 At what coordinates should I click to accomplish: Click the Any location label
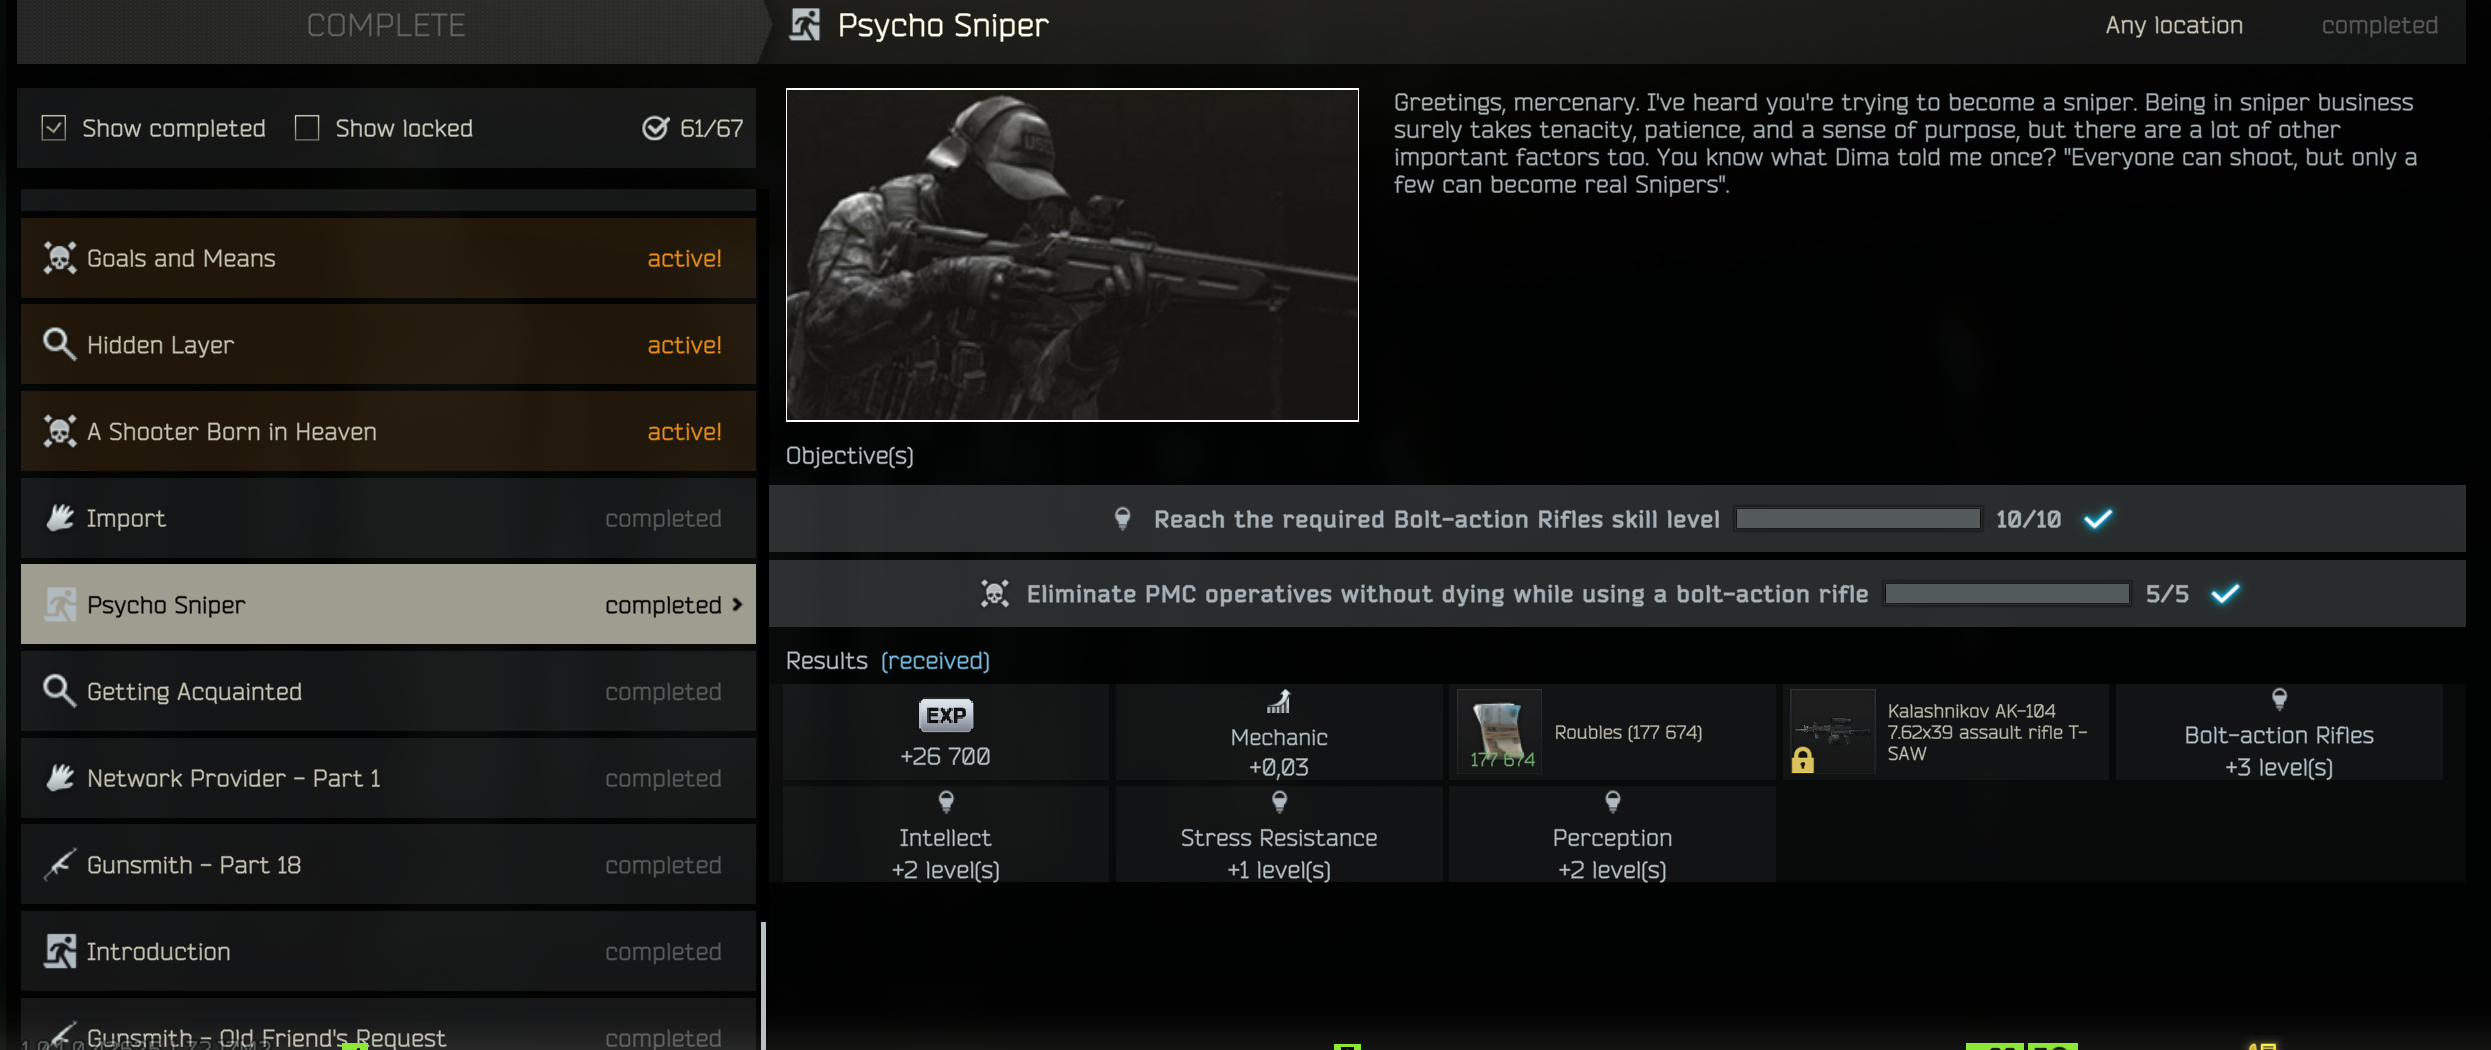coord(2173,25)
